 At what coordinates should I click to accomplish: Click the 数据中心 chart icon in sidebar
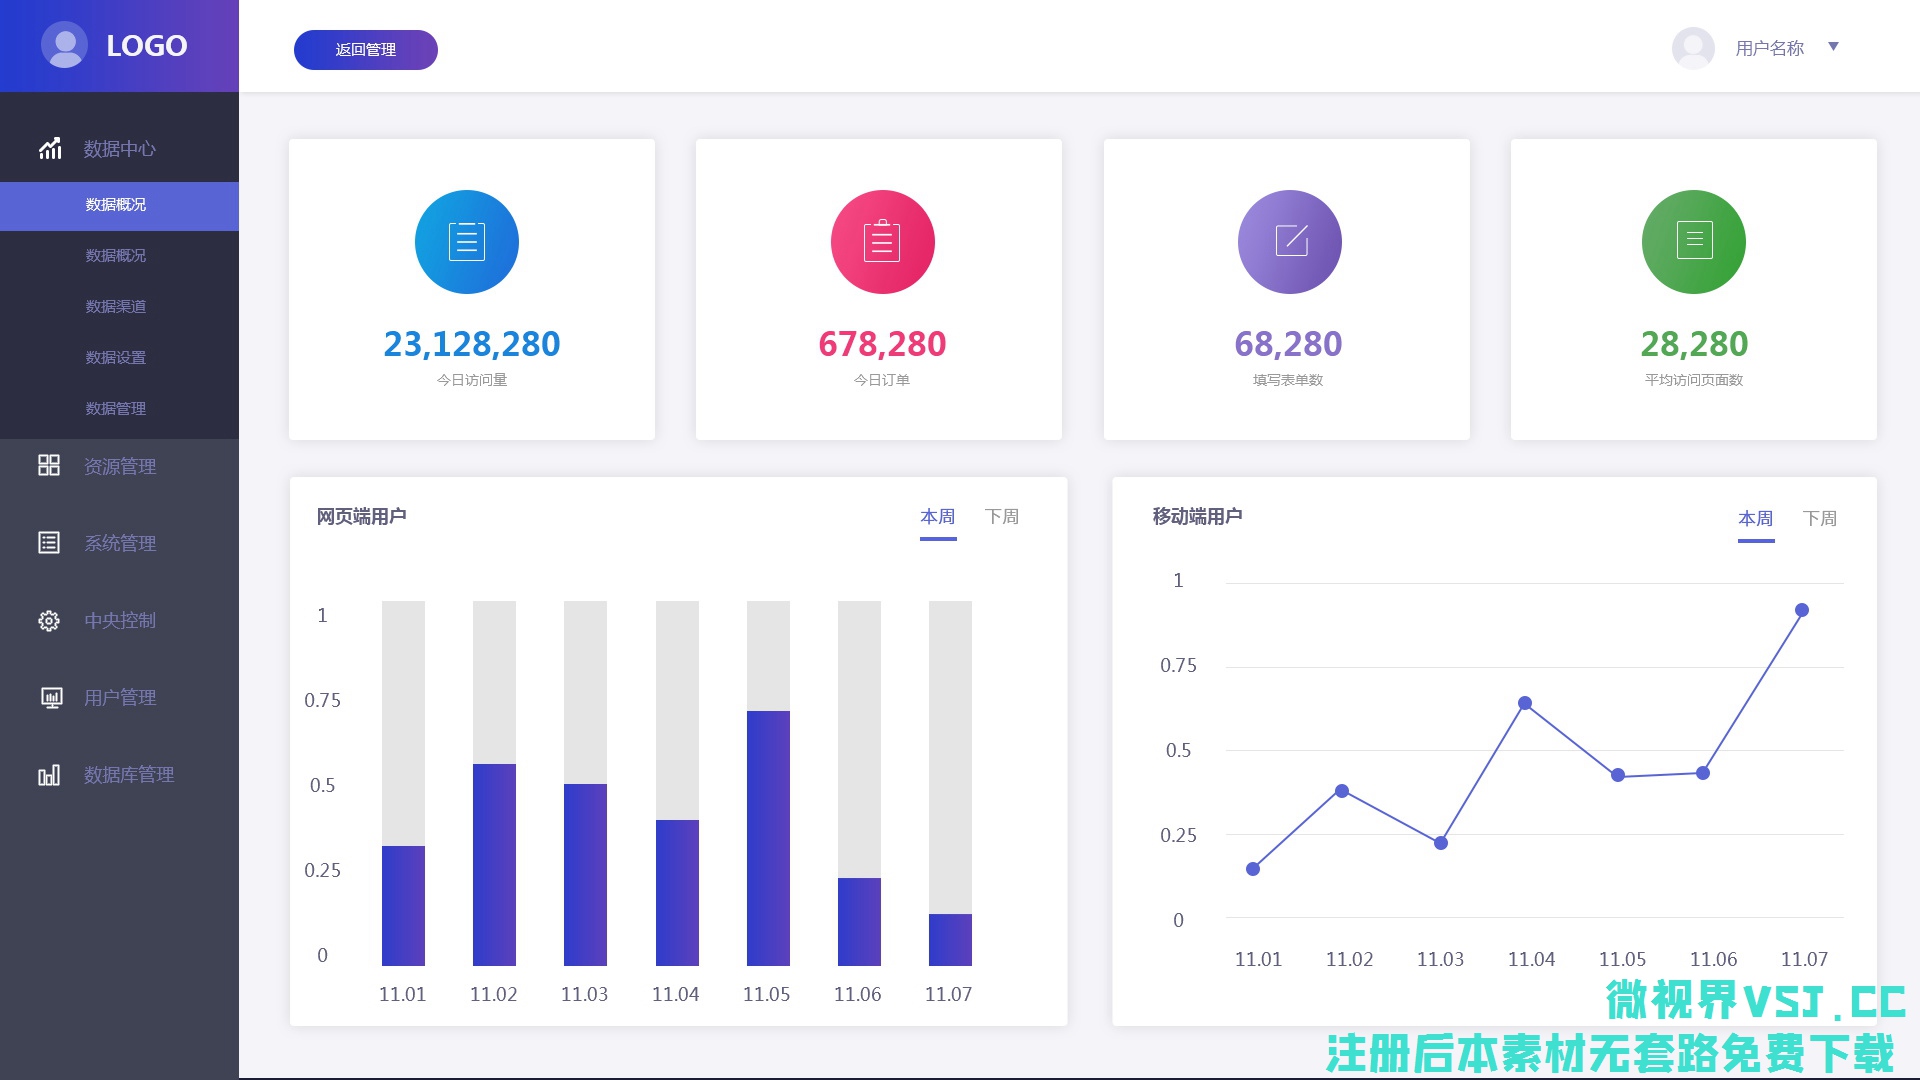[50, 149]
